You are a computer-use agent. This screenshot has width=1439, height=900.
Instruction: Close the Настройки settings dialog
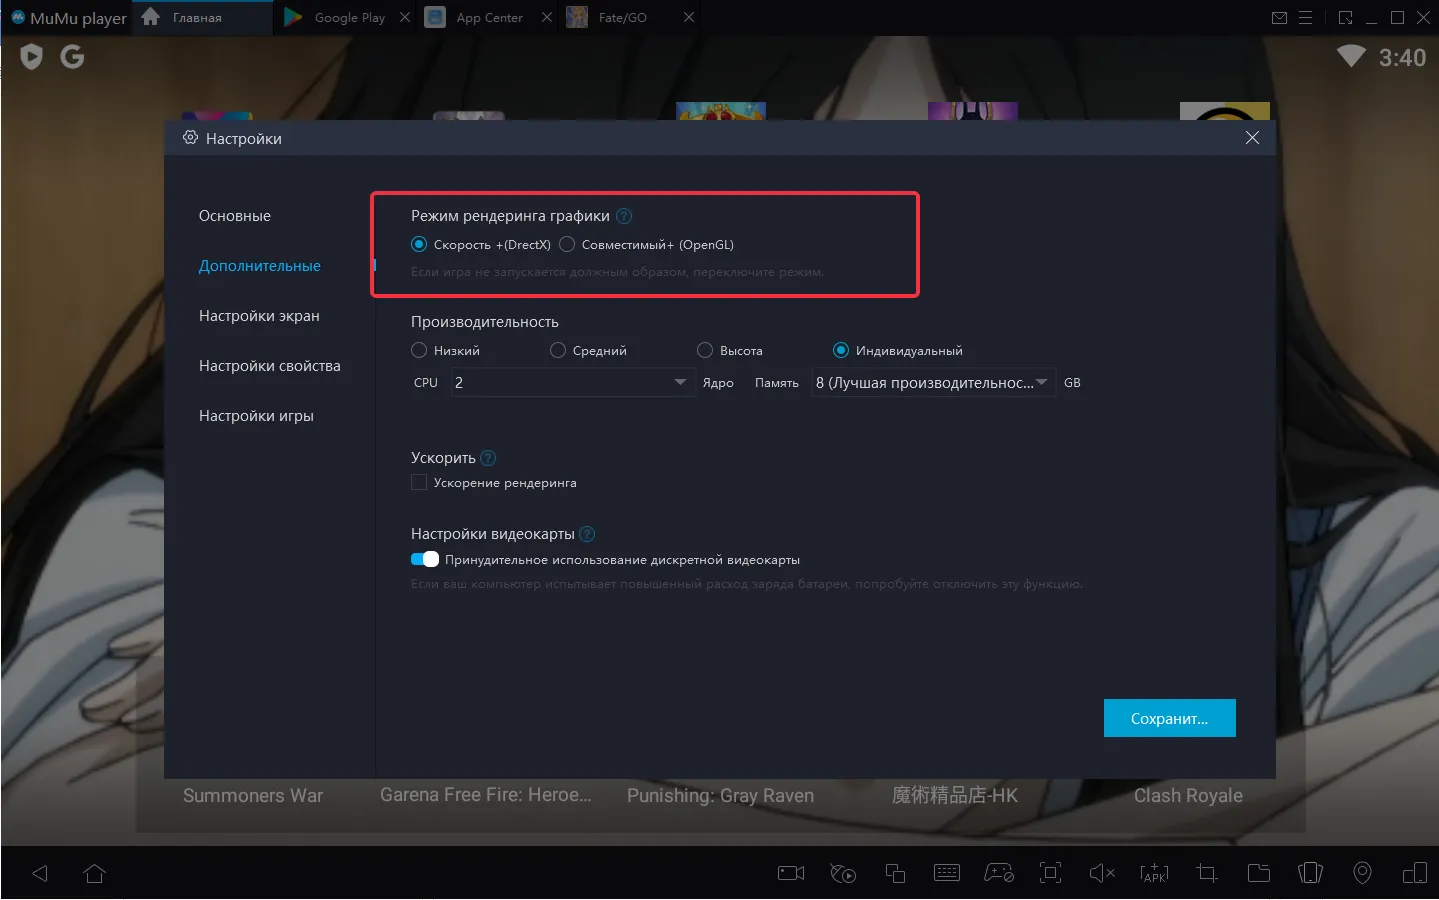click(1252, 138)
